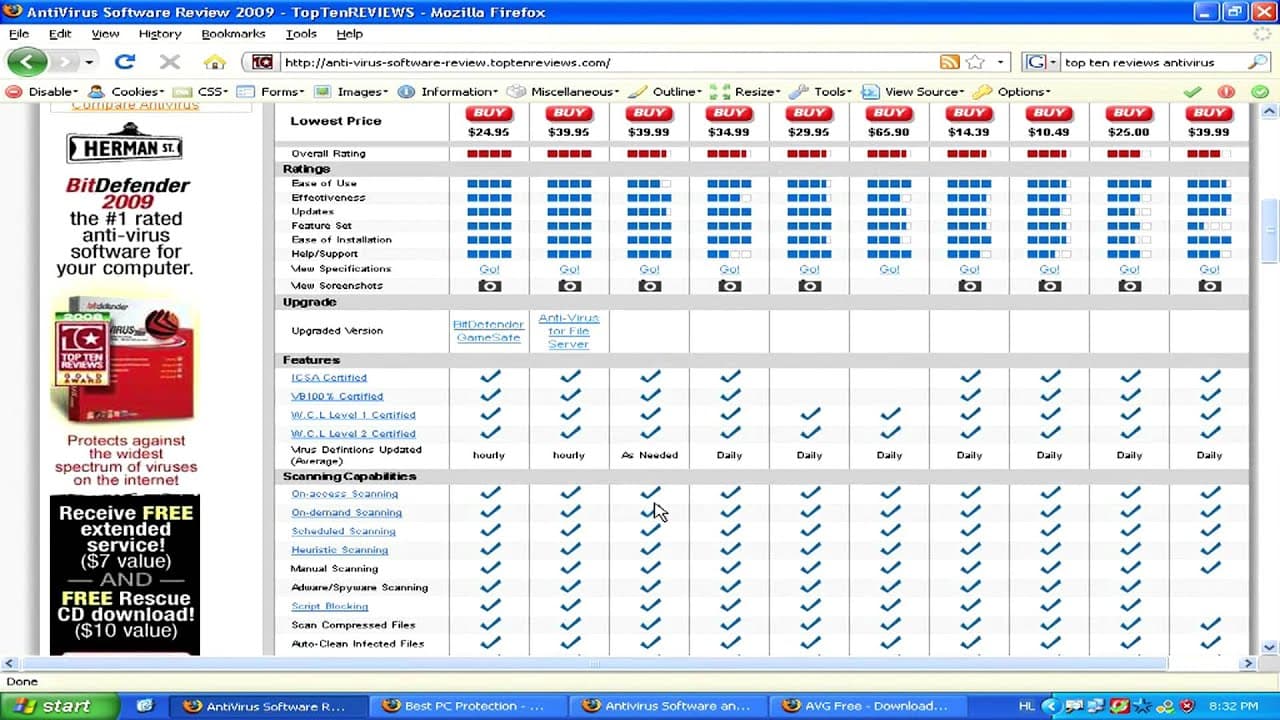
Task: Open the View Source dropdown
Action: tap(913, 91)
